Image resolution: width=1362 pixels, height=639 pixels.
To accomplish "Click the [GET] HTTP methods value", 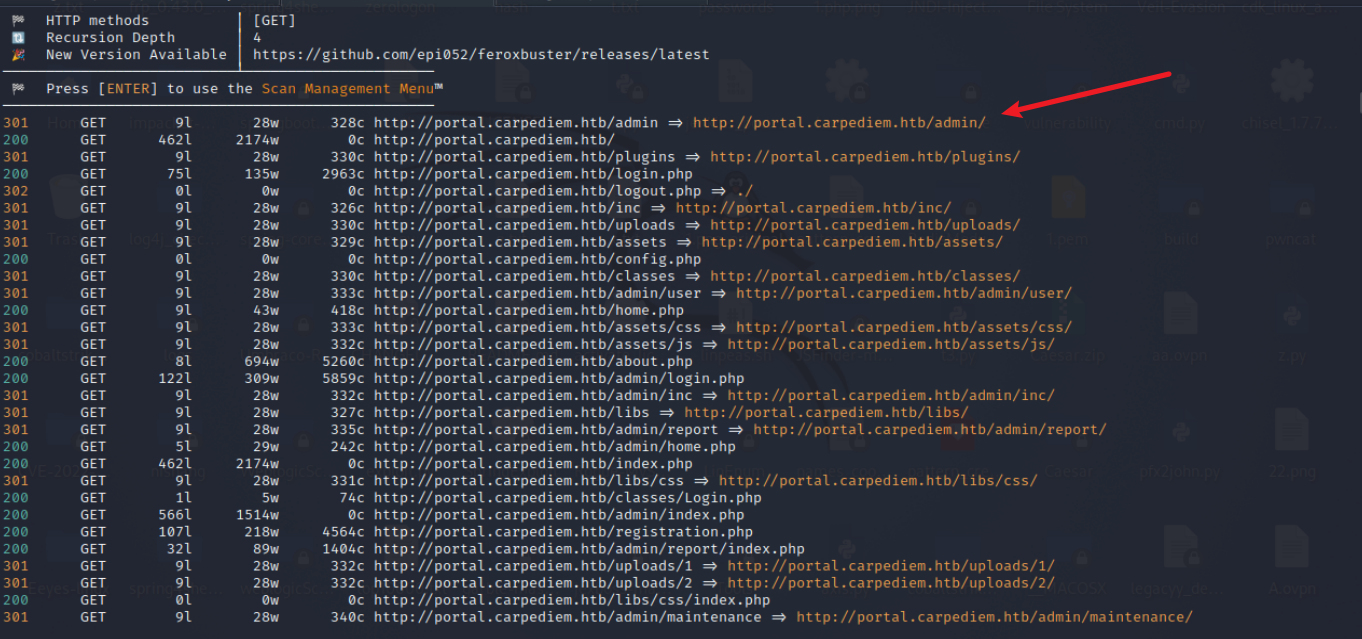I will (x=274, y=20).
